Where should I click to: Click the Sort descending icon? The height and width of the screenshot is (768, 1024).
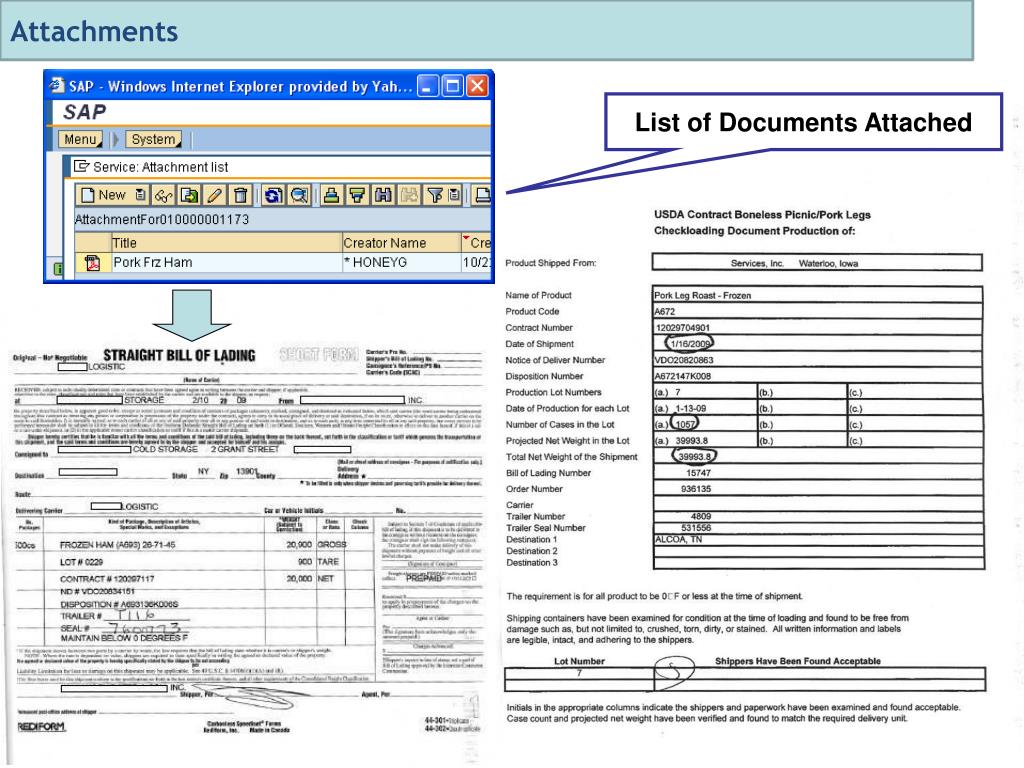point(357,195)
